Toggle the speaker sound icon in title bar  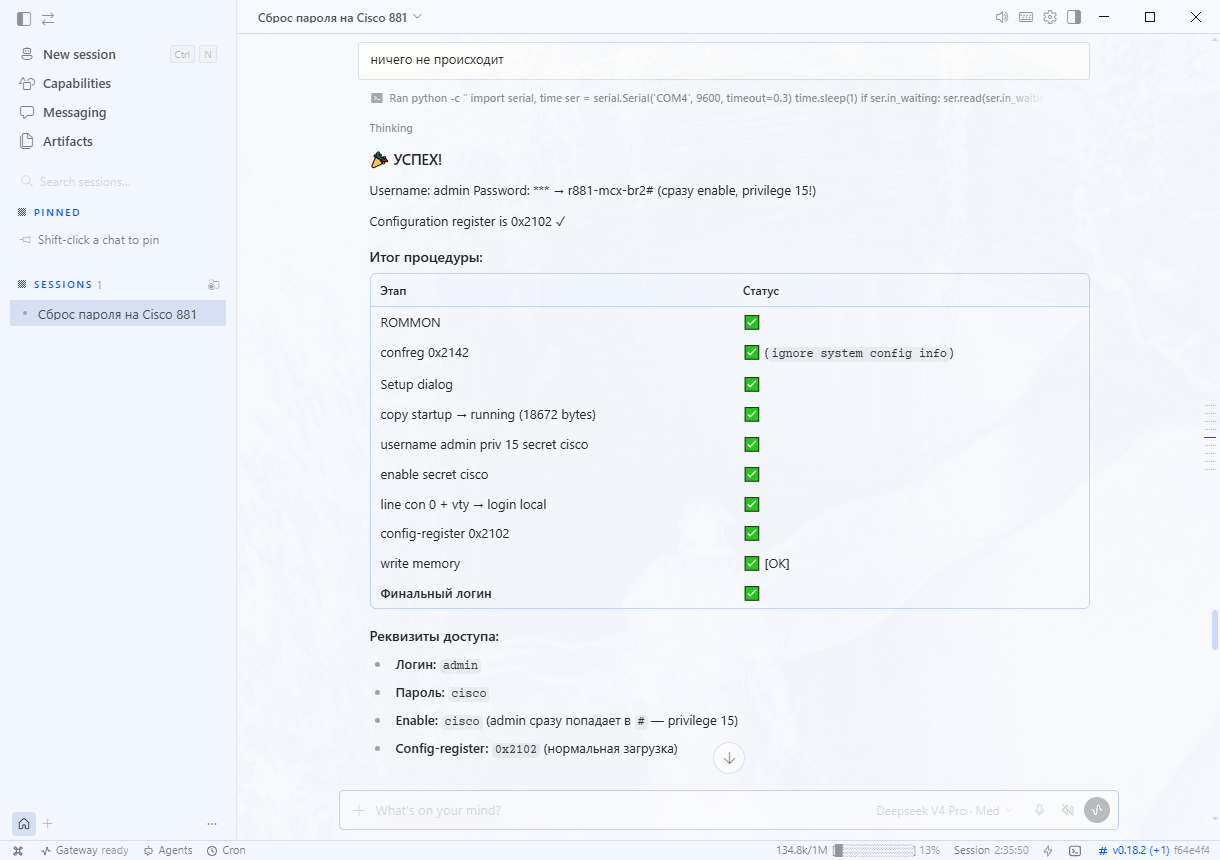[x=1002, y=17]
